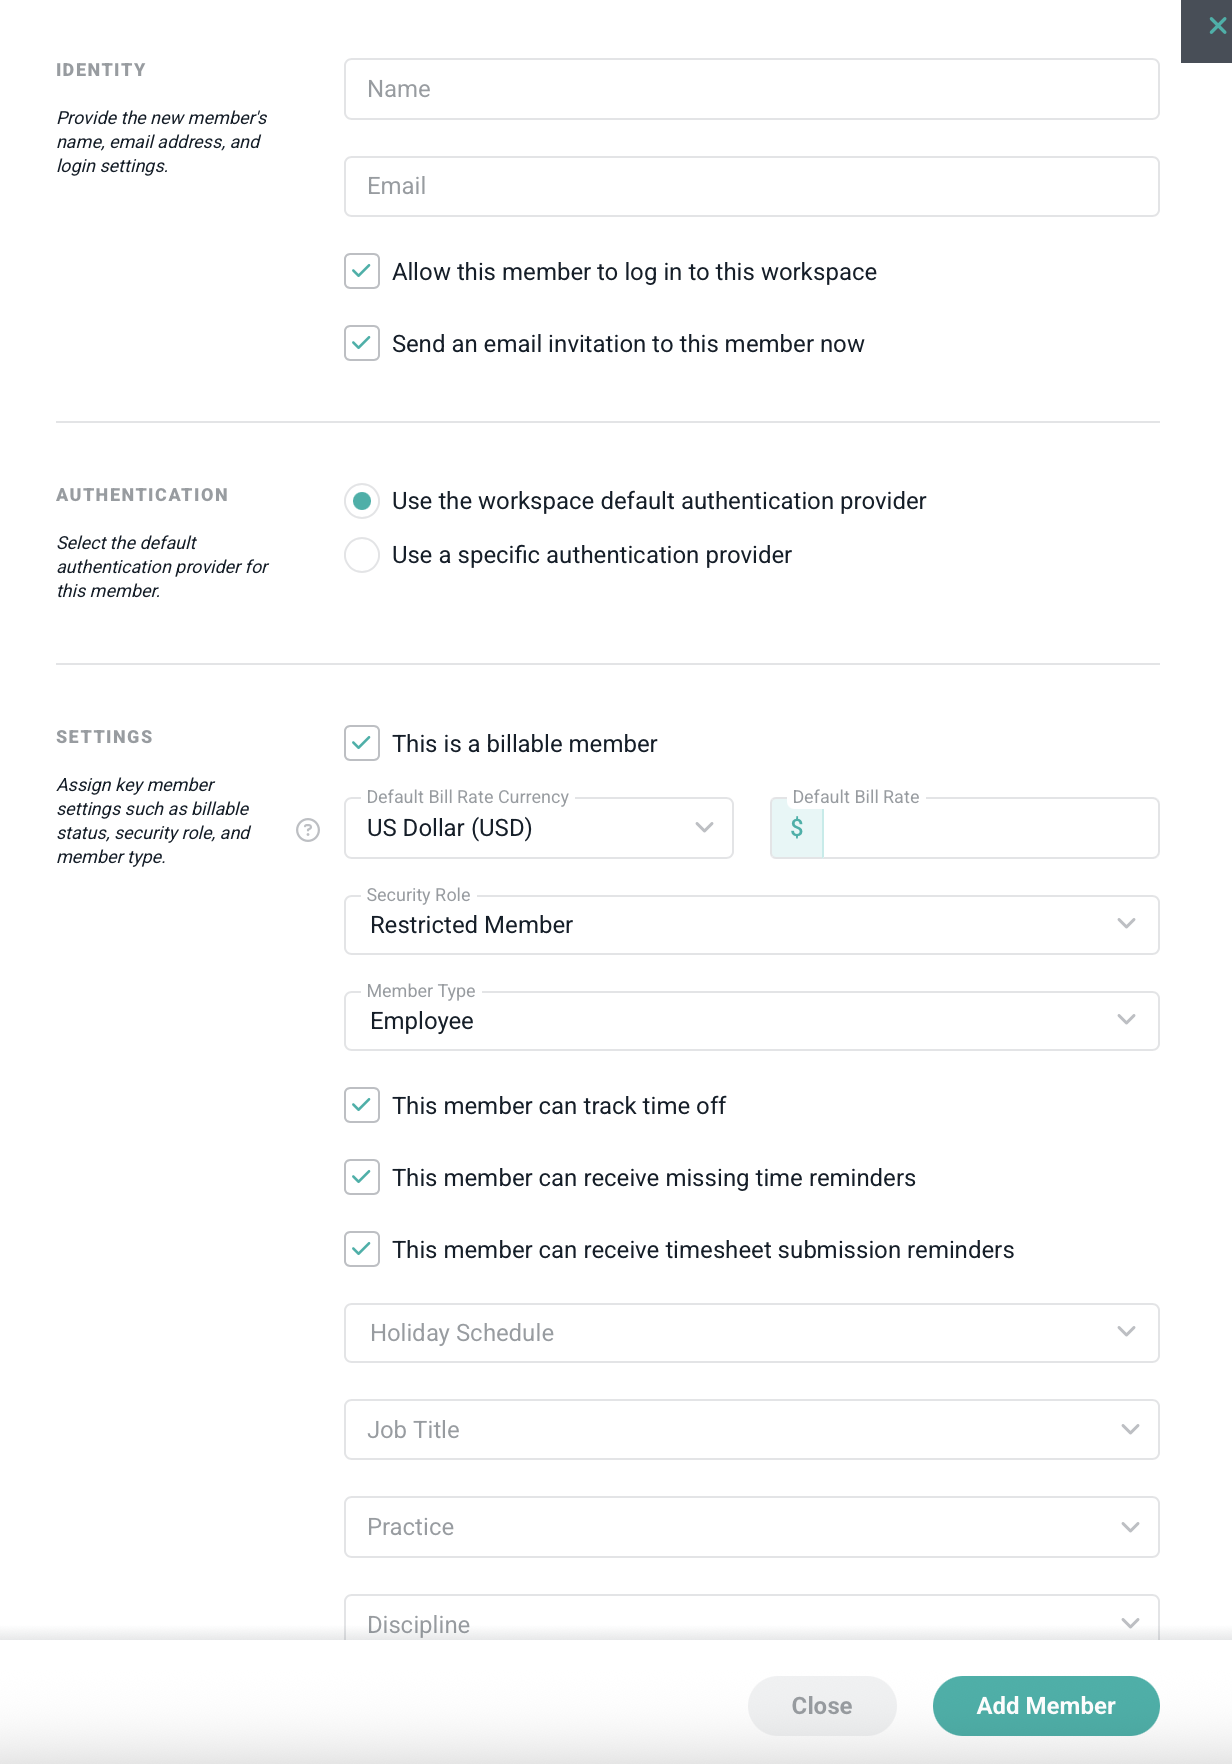Open the Member Type dropdown
Screen dimensions: 1232x1764
pyautogui.click(x=751, y=1021)
